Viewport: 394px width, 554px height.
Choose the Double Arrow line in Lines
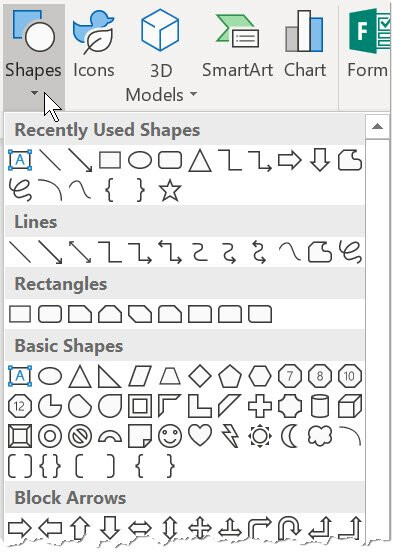pos(80,252)
